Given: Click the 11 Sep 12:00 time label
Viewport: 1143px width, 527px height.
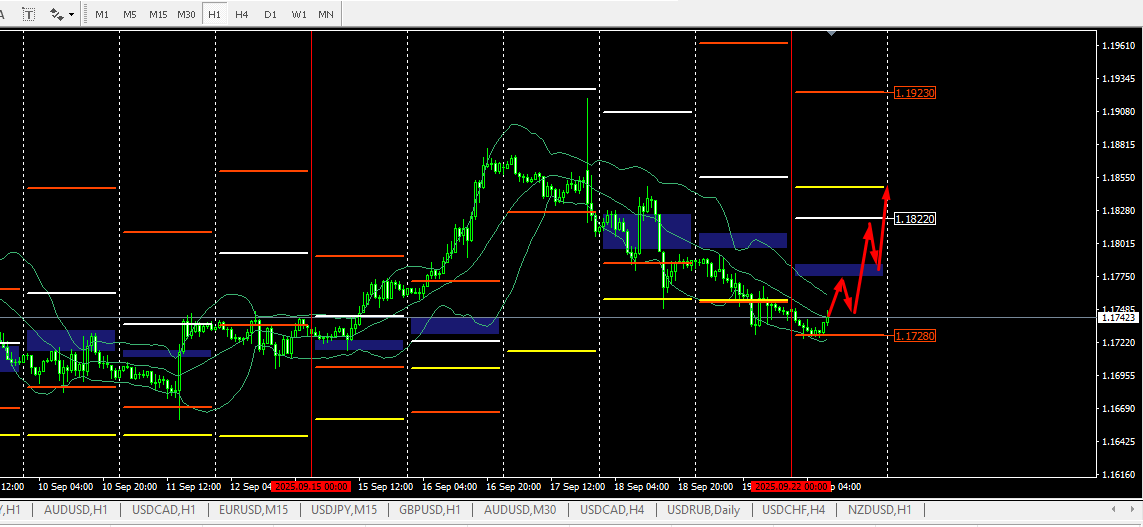Looking at the screenshot, I should [193, 486].
